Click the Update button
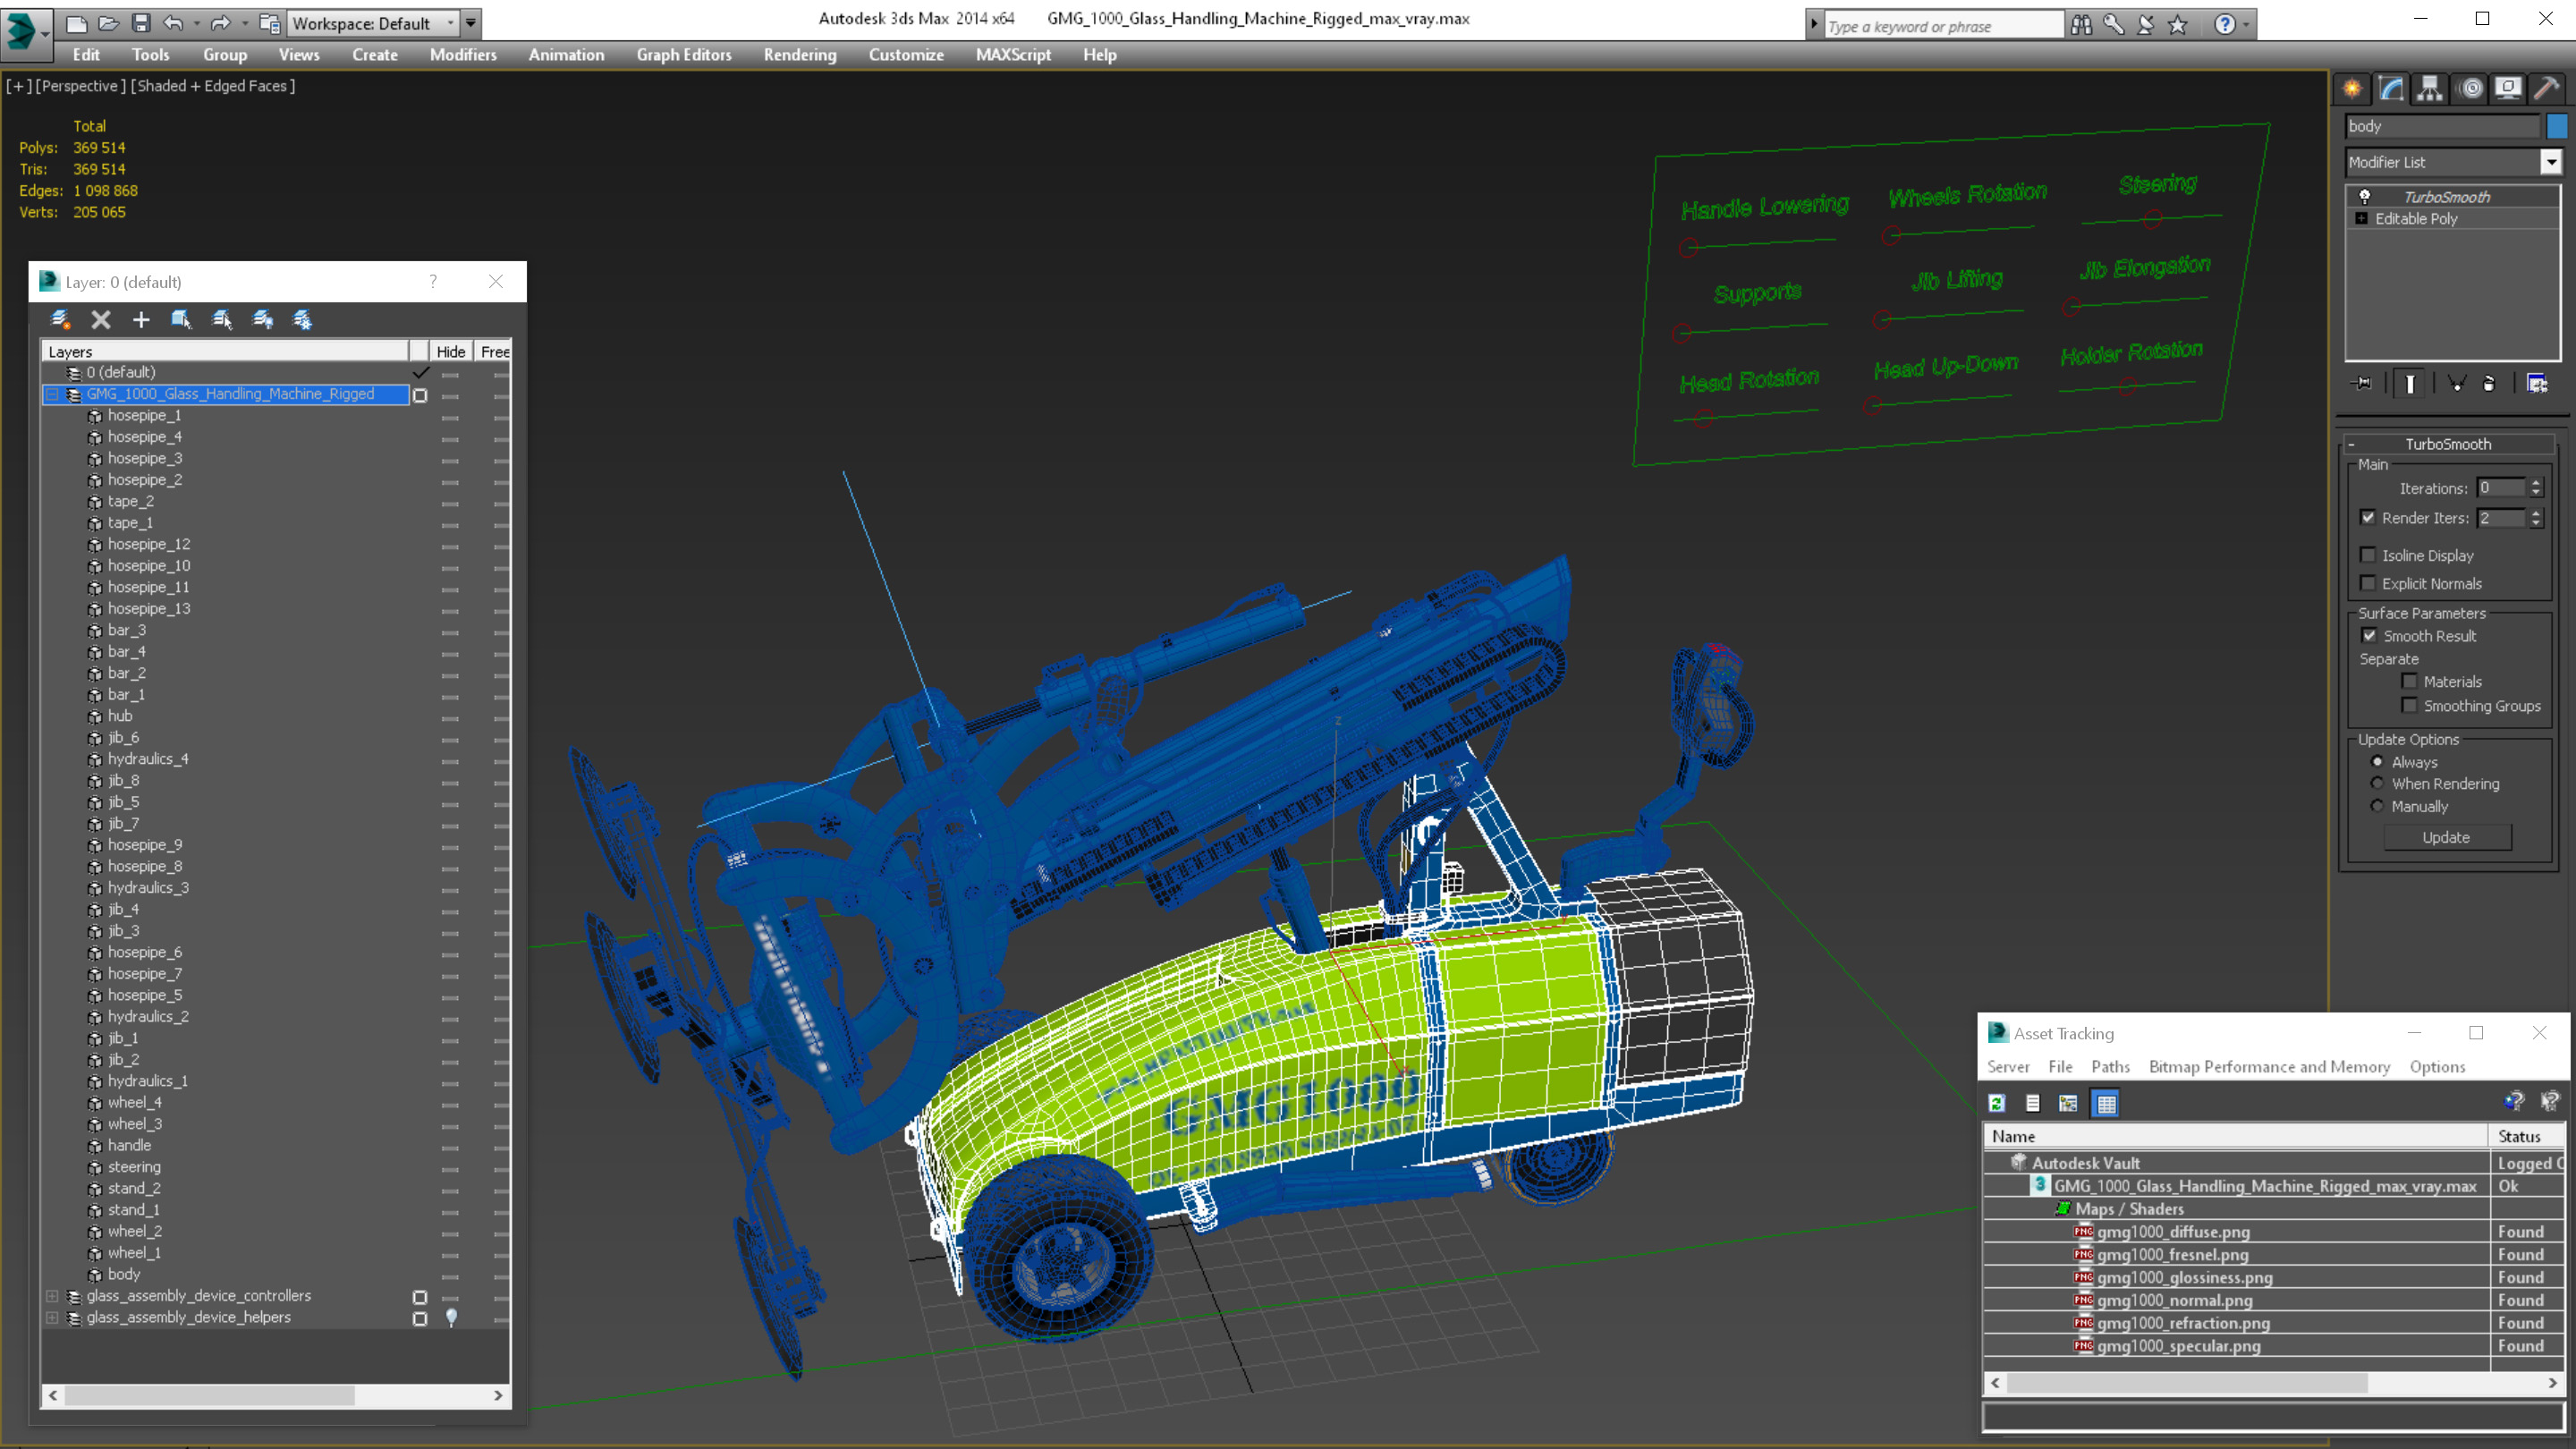 click(2446, 837)
